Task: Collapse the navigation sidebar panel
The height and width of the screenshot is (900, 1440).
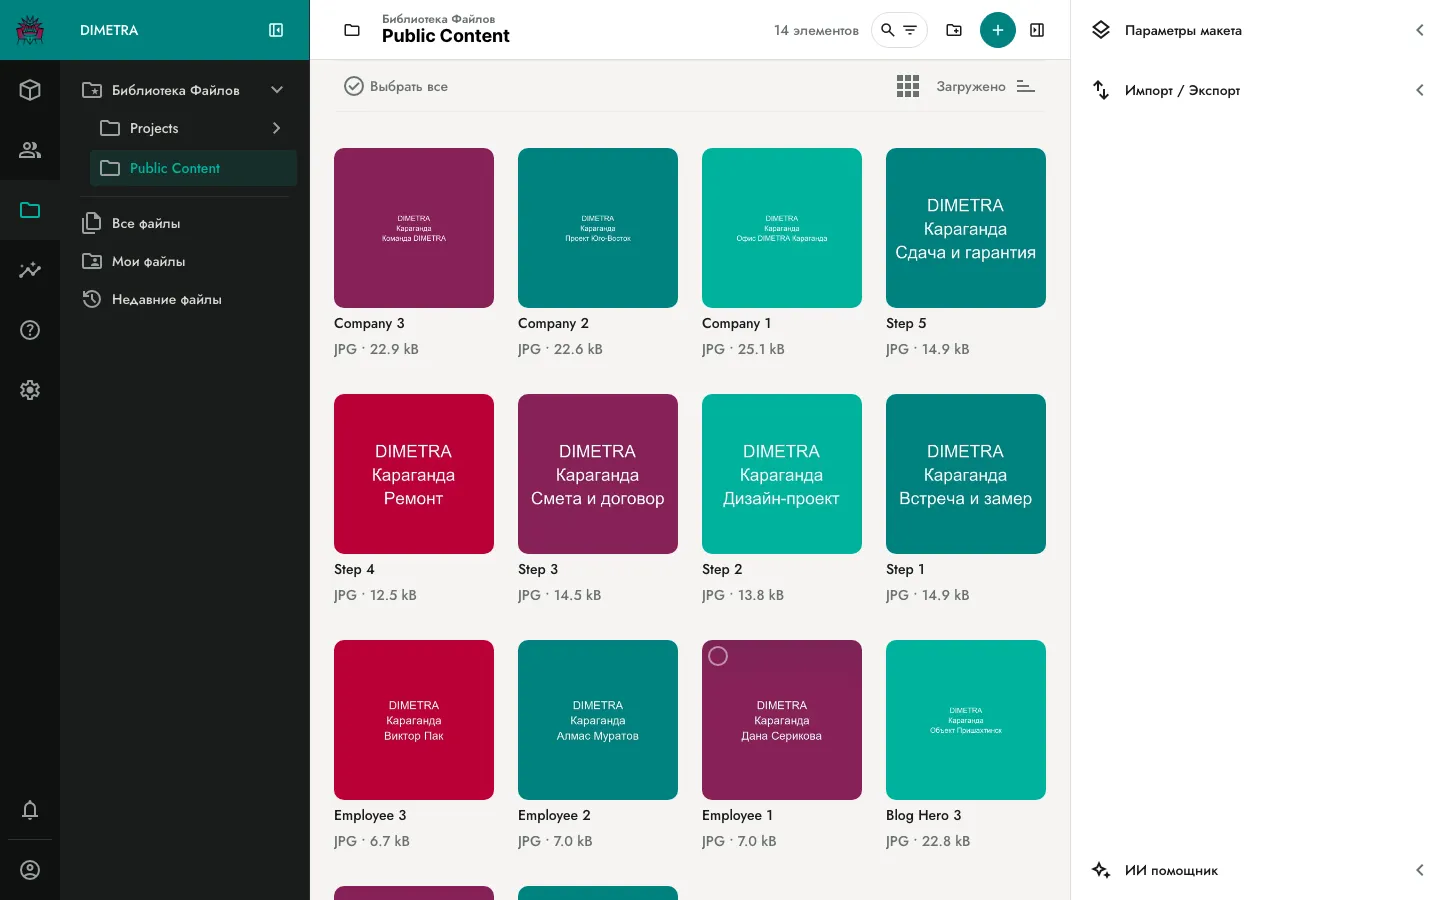Action: tap(276, 30)
